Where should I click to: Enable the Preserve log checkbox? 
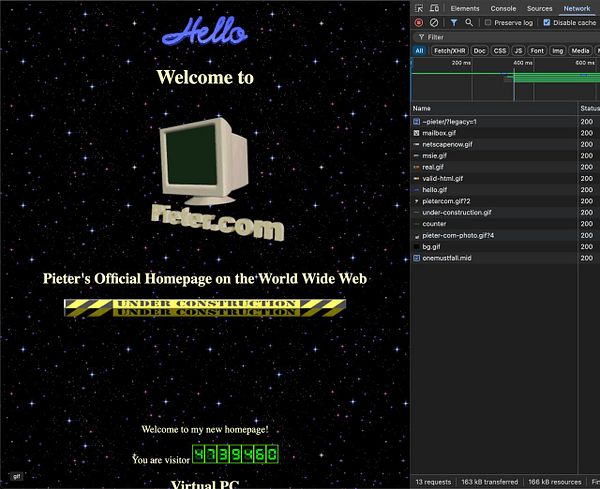coord(488,23)
